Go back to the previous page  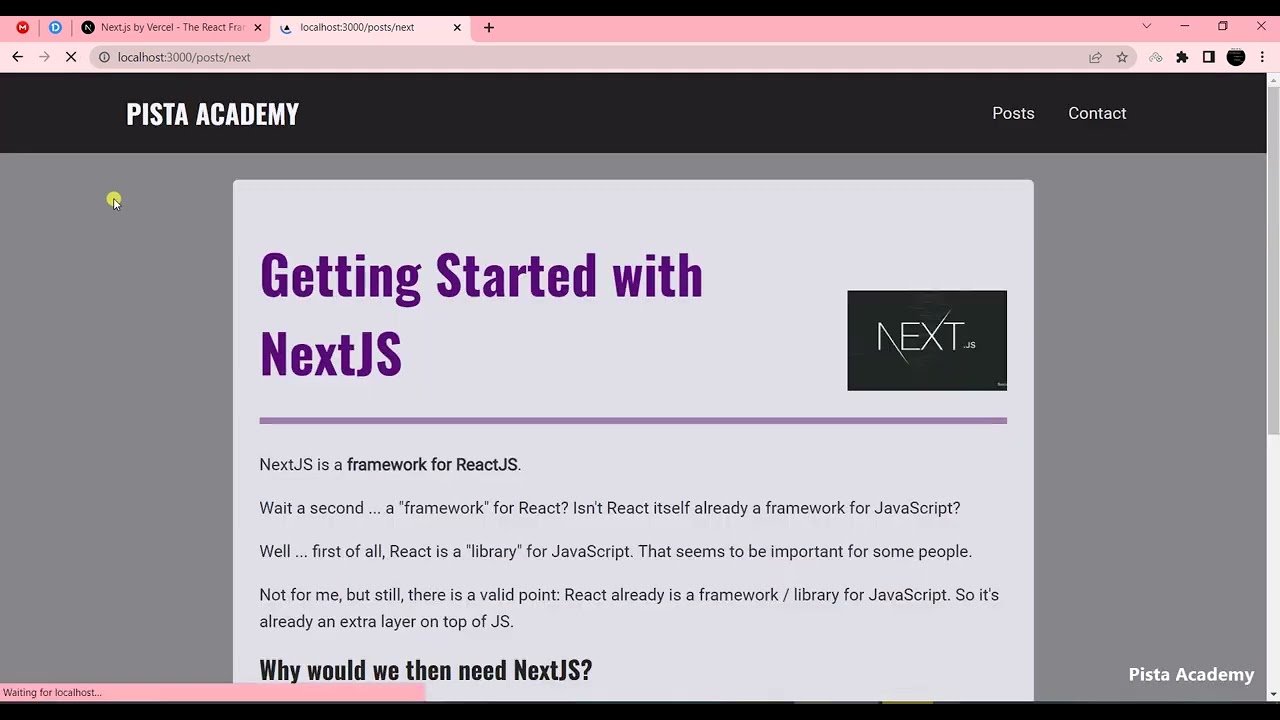tap(18, 57)
